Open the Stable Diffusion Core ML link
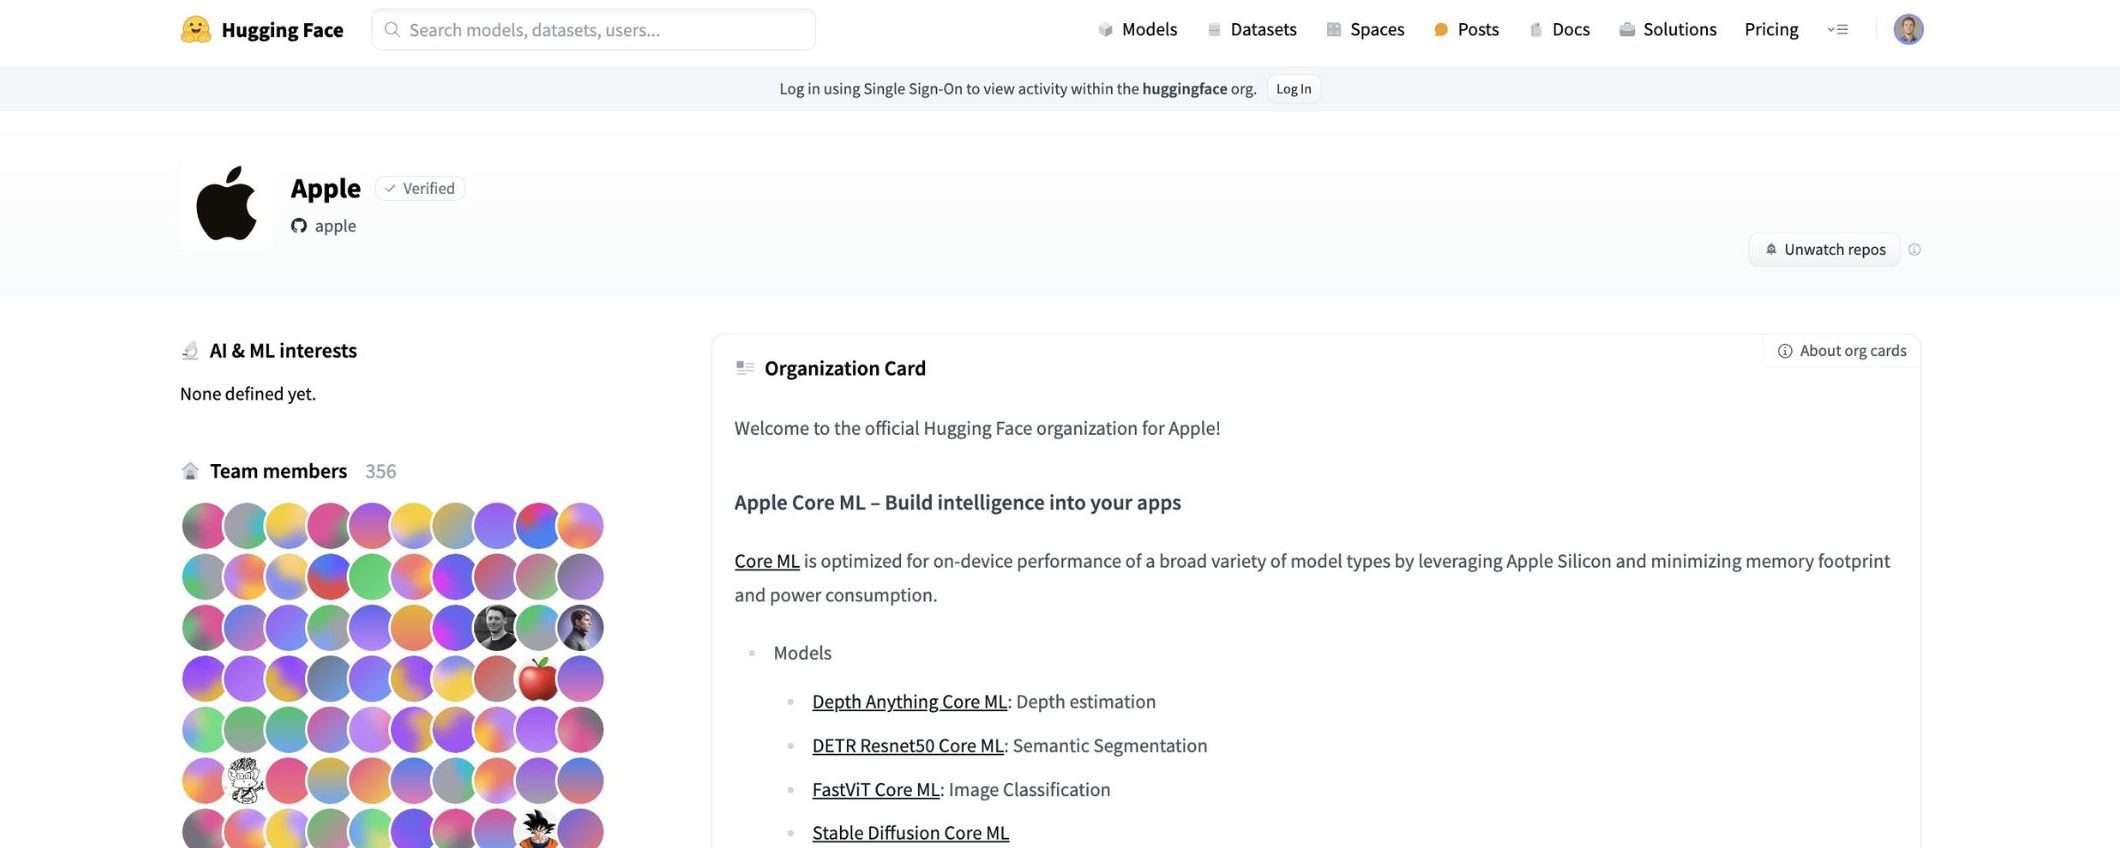The height and width of the screenshot is (848, 2120). pos(910,833)
